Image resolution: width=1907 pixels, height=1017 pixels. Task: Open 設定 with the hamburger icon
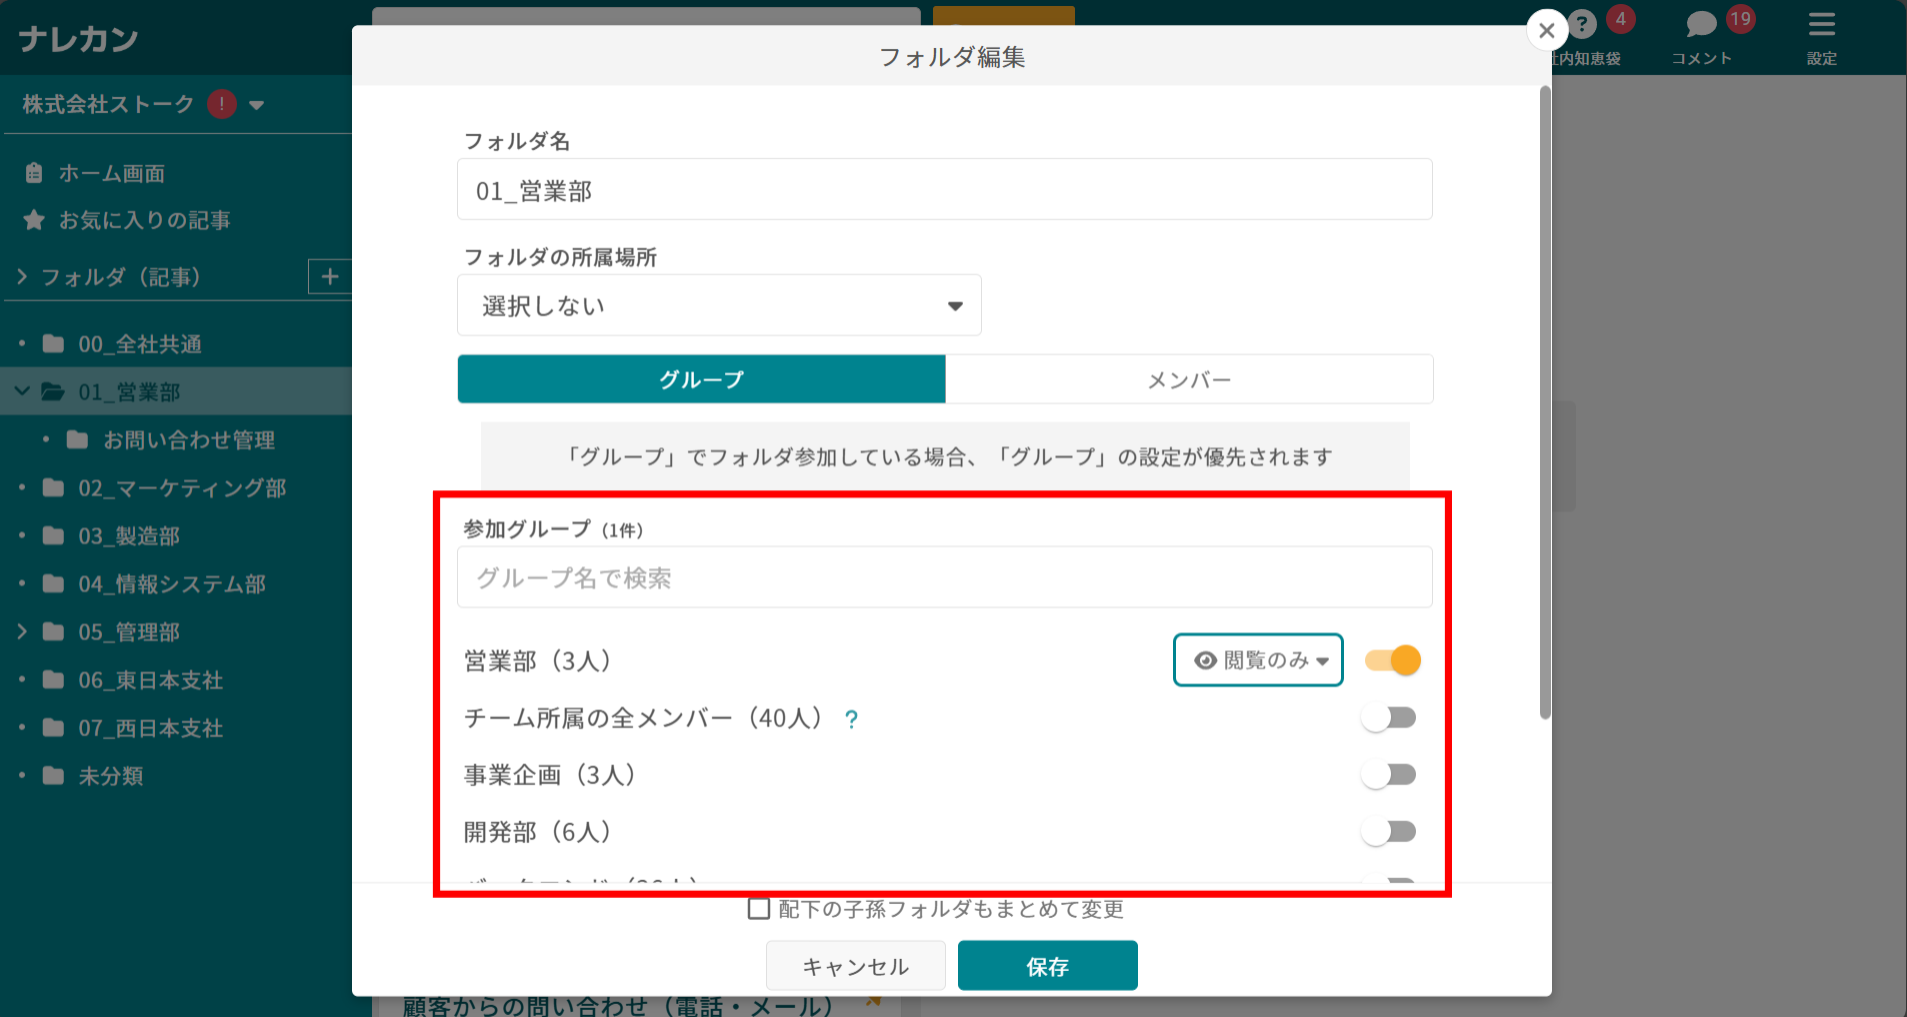1822,26
